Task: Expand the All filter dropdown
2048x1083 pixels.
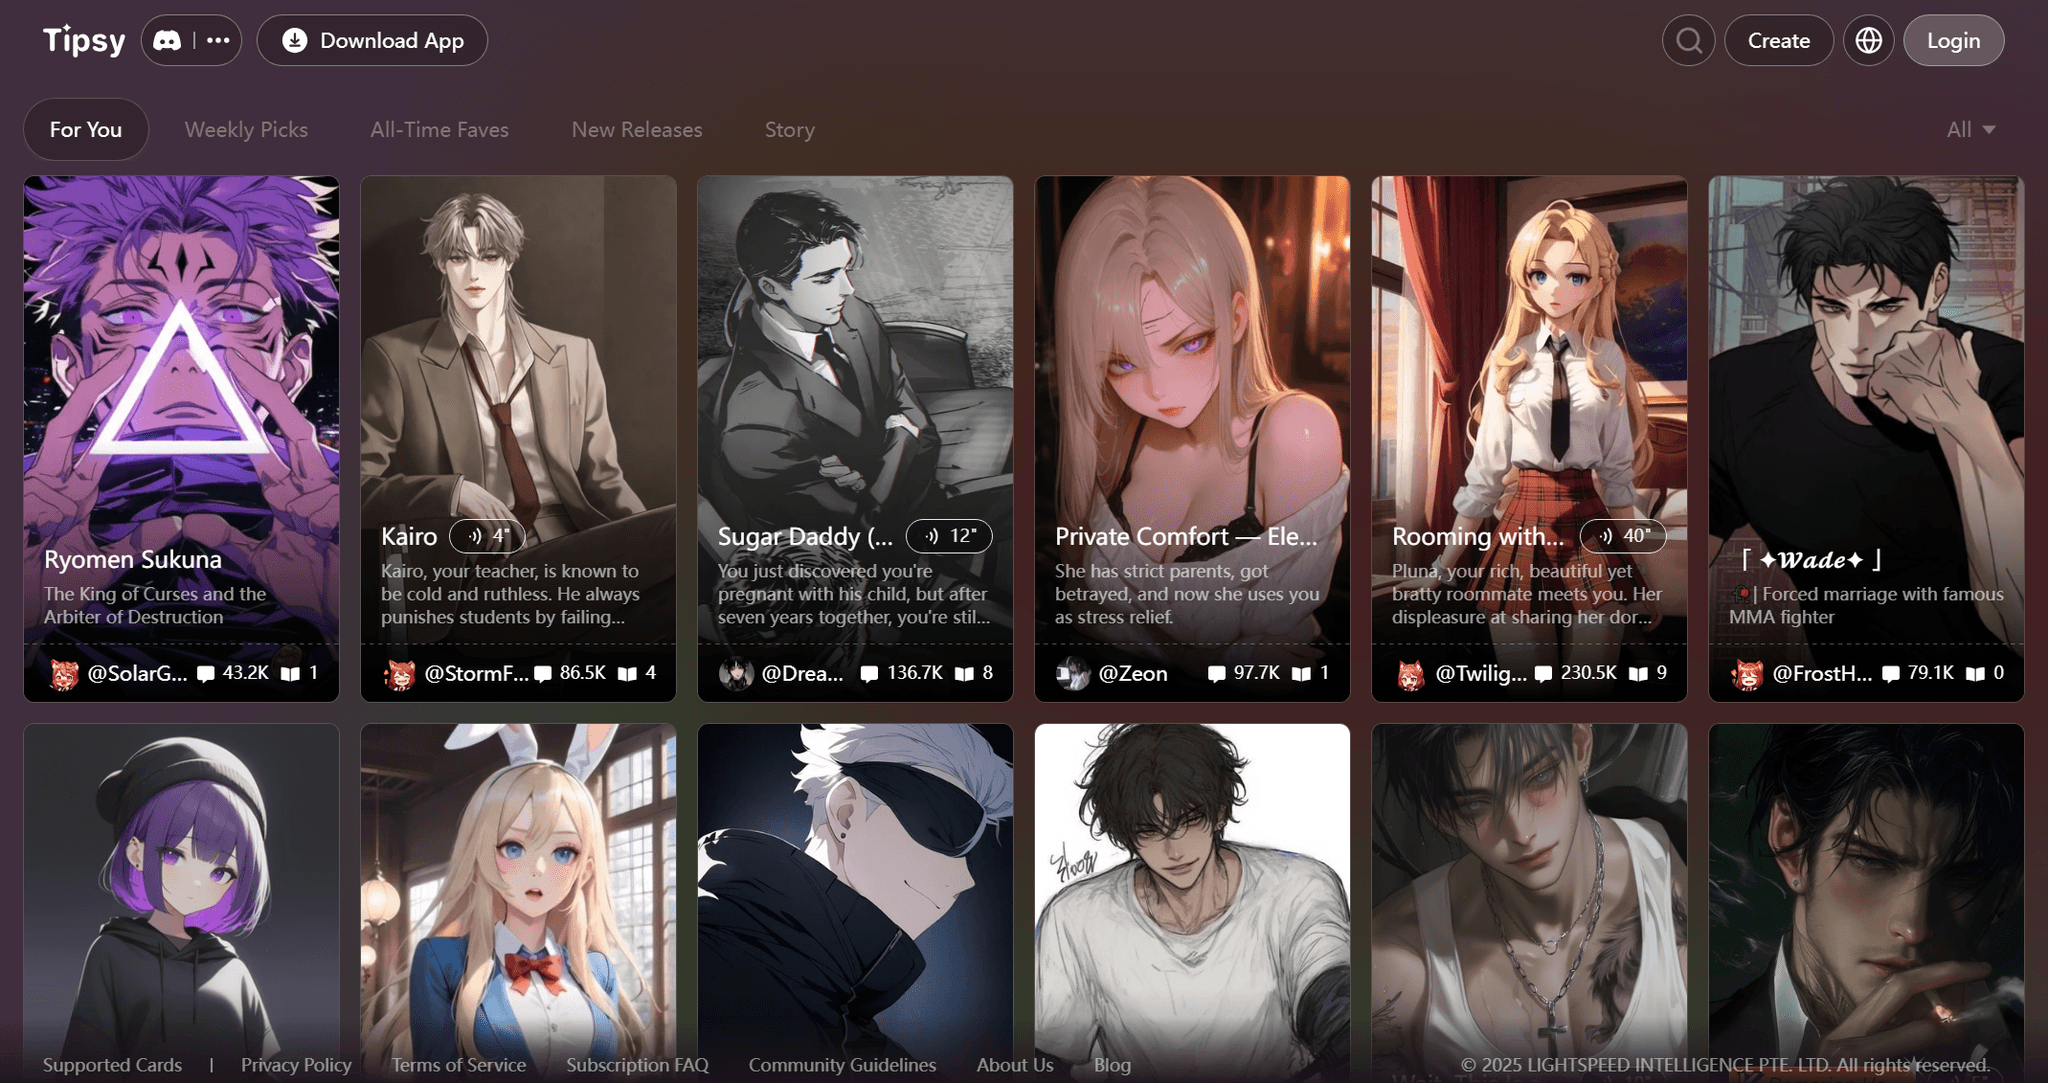Action: point(1970,130)
